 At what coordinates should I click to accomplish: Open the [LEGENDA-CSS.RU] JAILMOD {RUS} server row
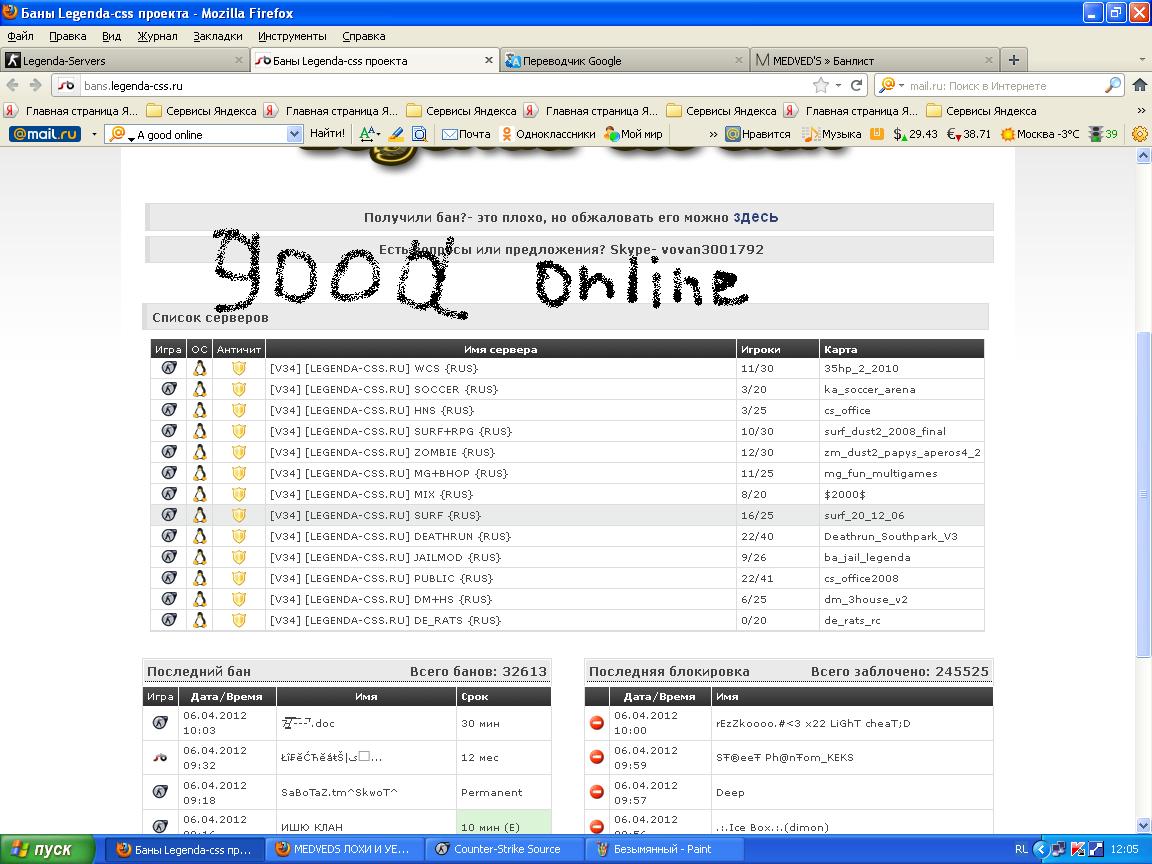click(x=567, y=557)
